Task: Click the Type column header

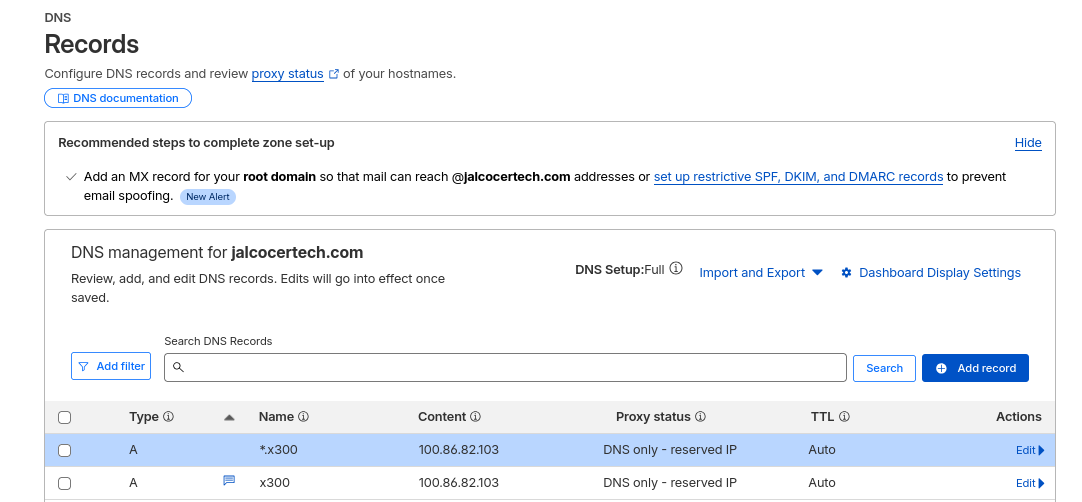Action: click(x=144, y=416)
